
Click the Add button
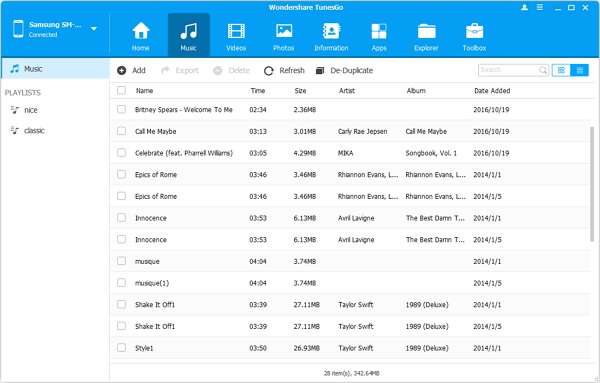pos(131,70)
